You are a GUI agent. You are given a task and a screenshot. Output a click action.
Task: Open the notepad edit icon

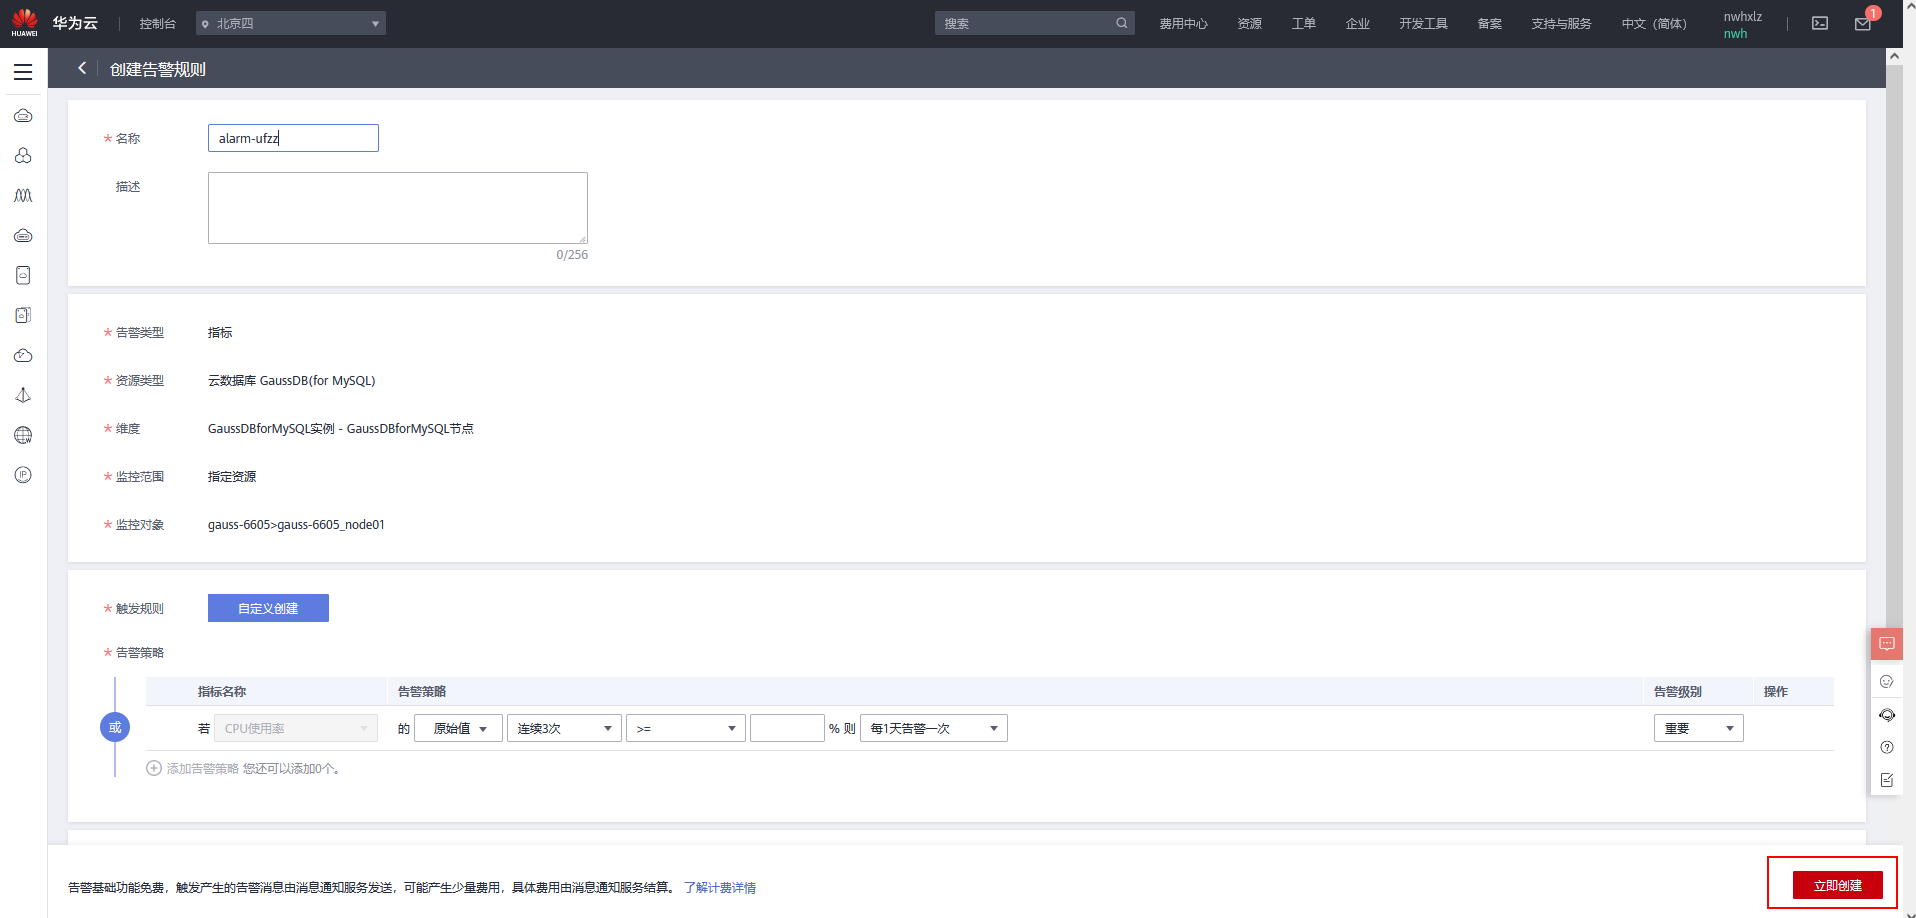point(1887,780)
